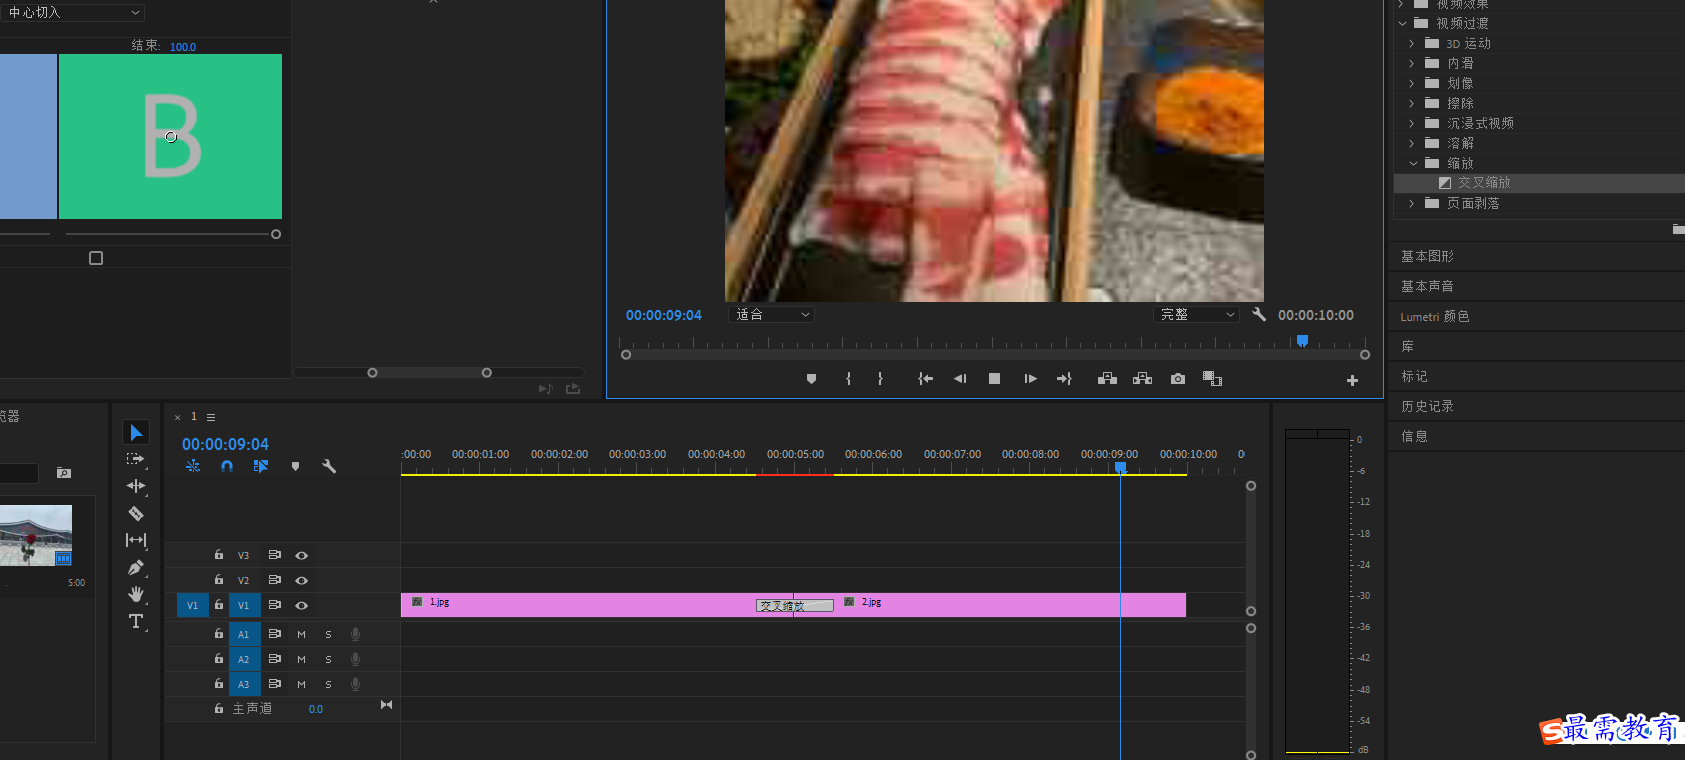Add a marker in the timeline header
Viewport: 1685px width, 760px height.
coord(295,466)
